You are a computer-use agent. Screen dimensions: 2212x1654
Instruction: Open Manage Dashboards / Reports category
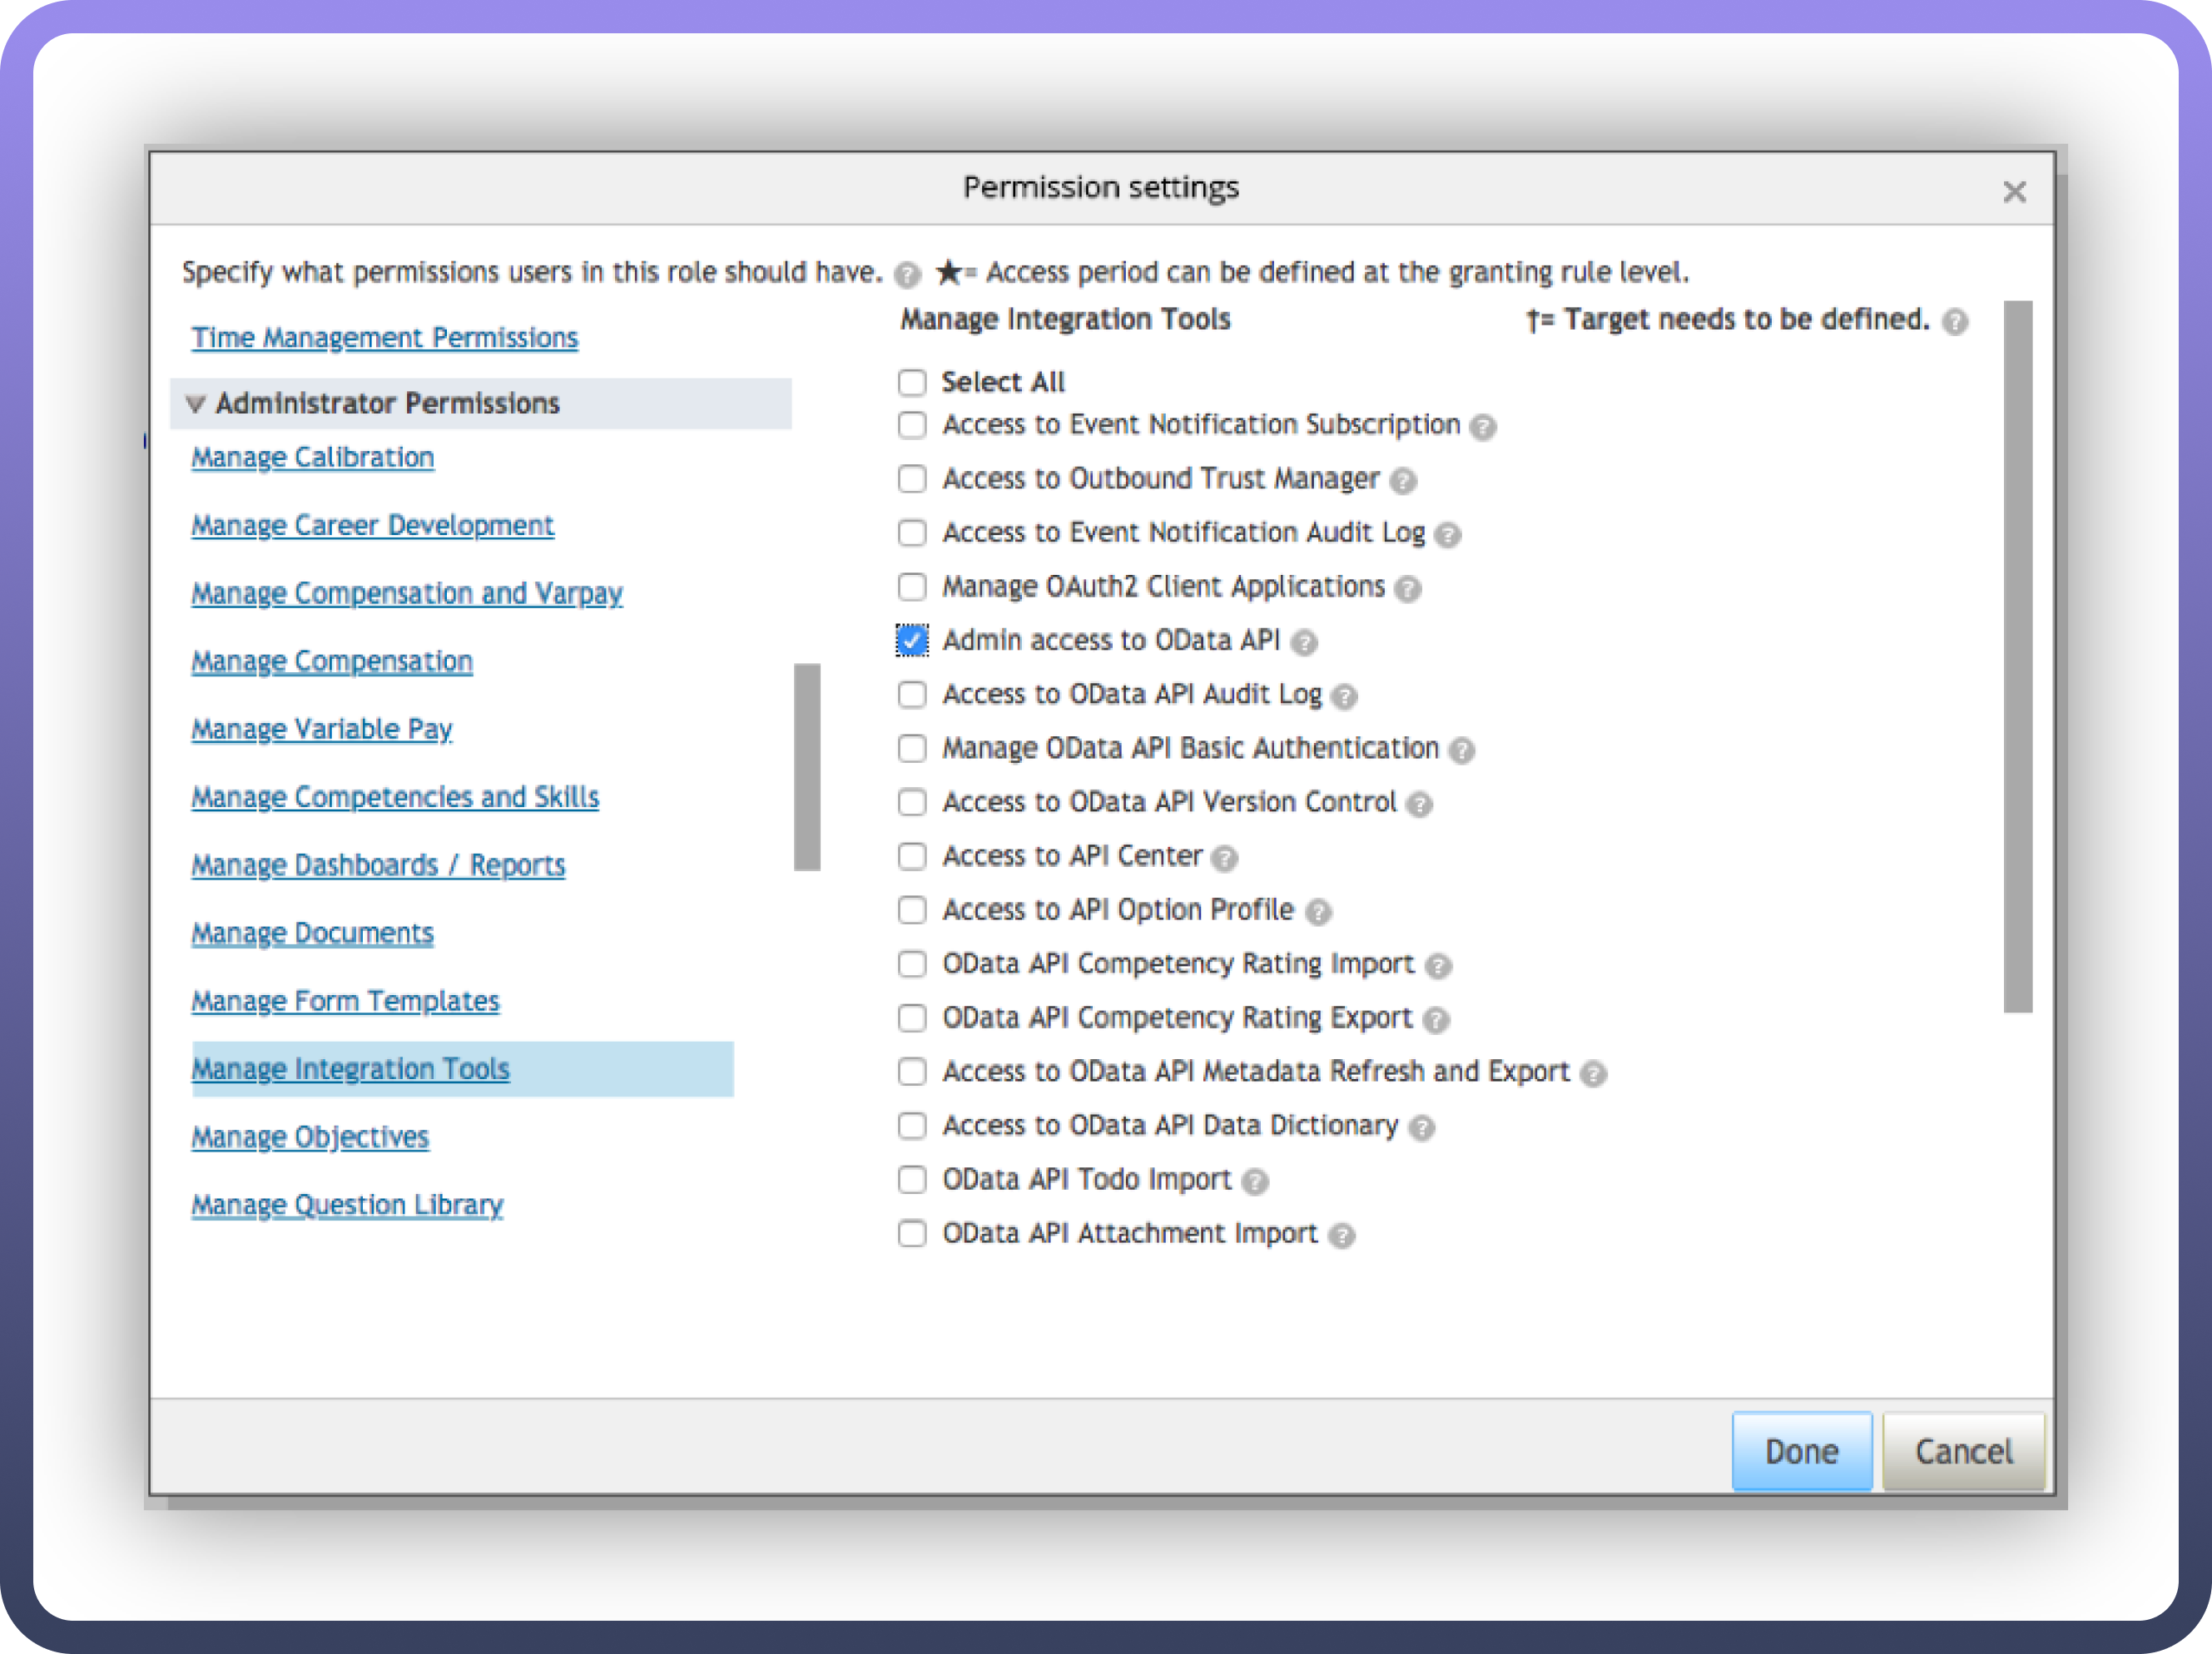pyautogui.click(x=378, y=864)
